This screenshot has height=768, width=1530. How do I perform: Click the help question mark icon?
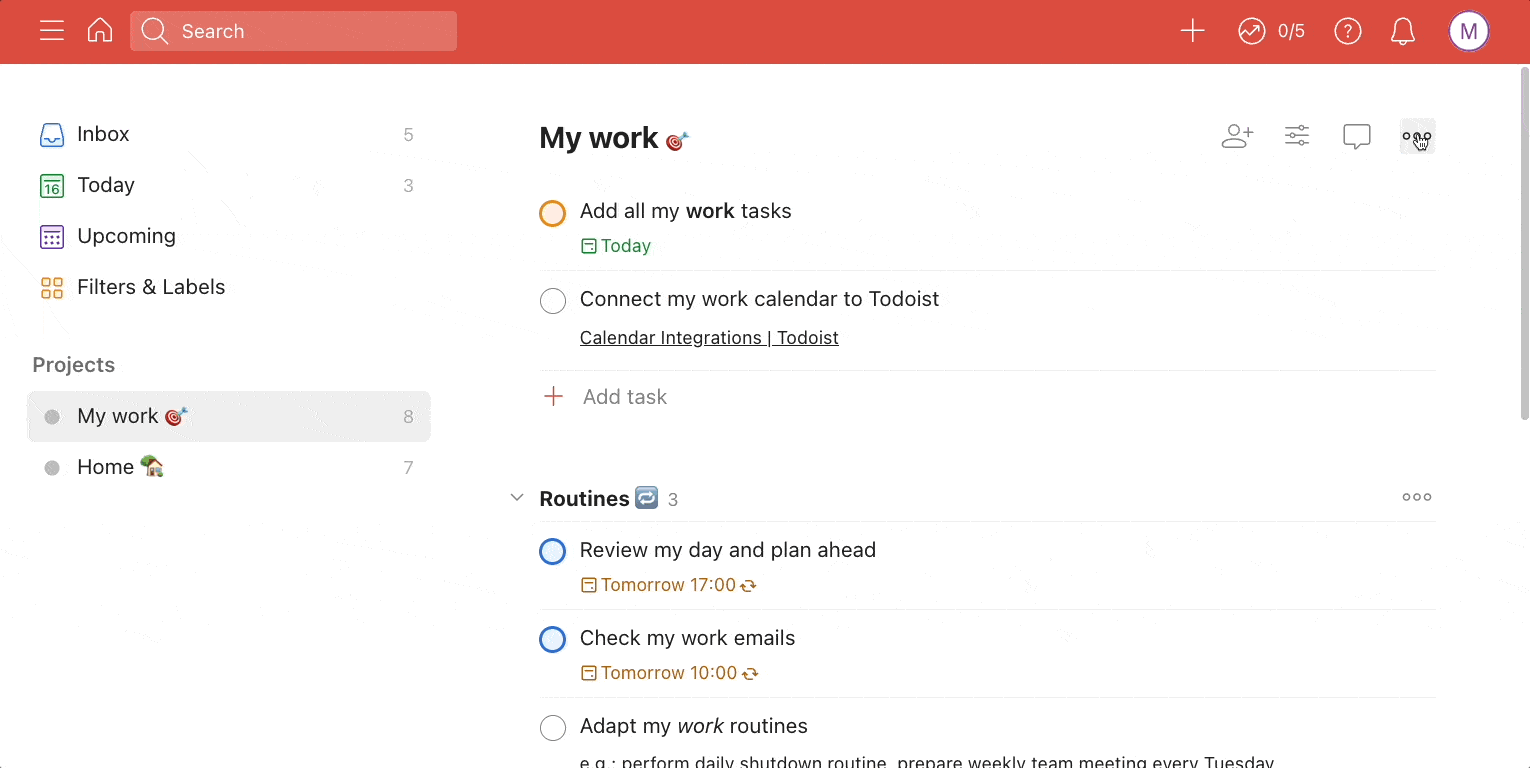1347,31
